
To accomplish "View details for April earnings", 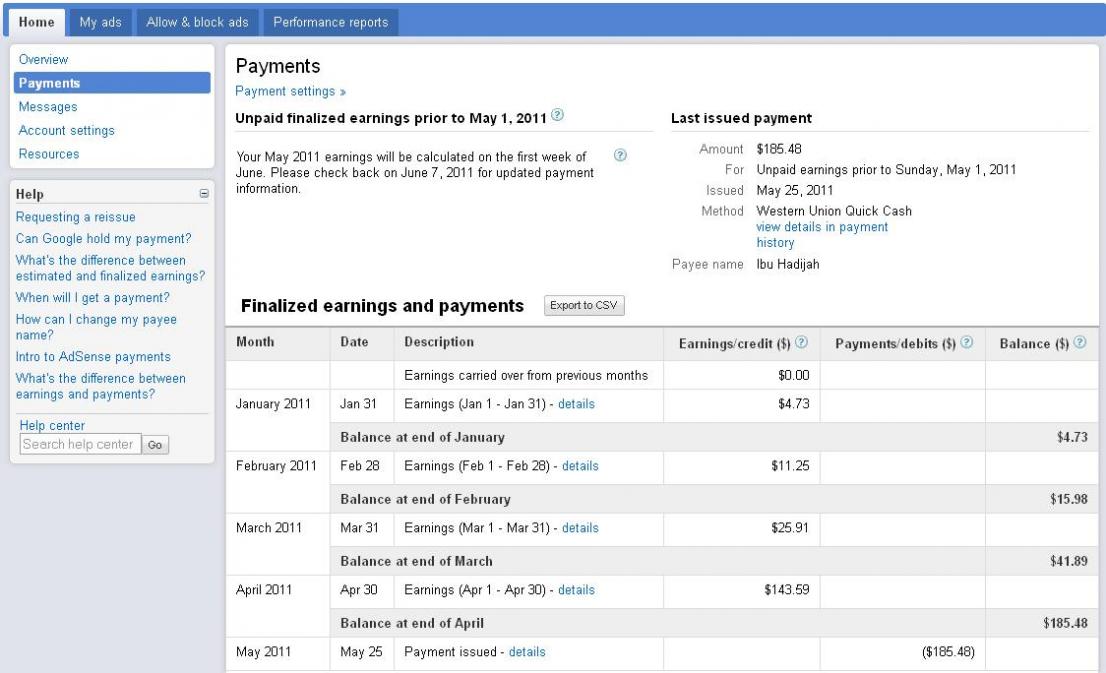I will click(x=576, y=590).
